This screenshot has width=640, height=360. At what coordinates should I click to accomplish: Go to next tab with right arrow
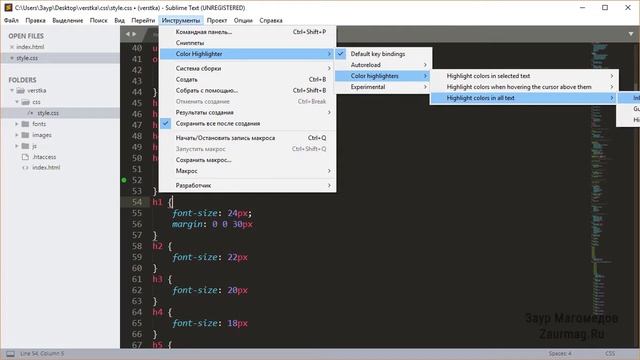click(x=134, y=34)
